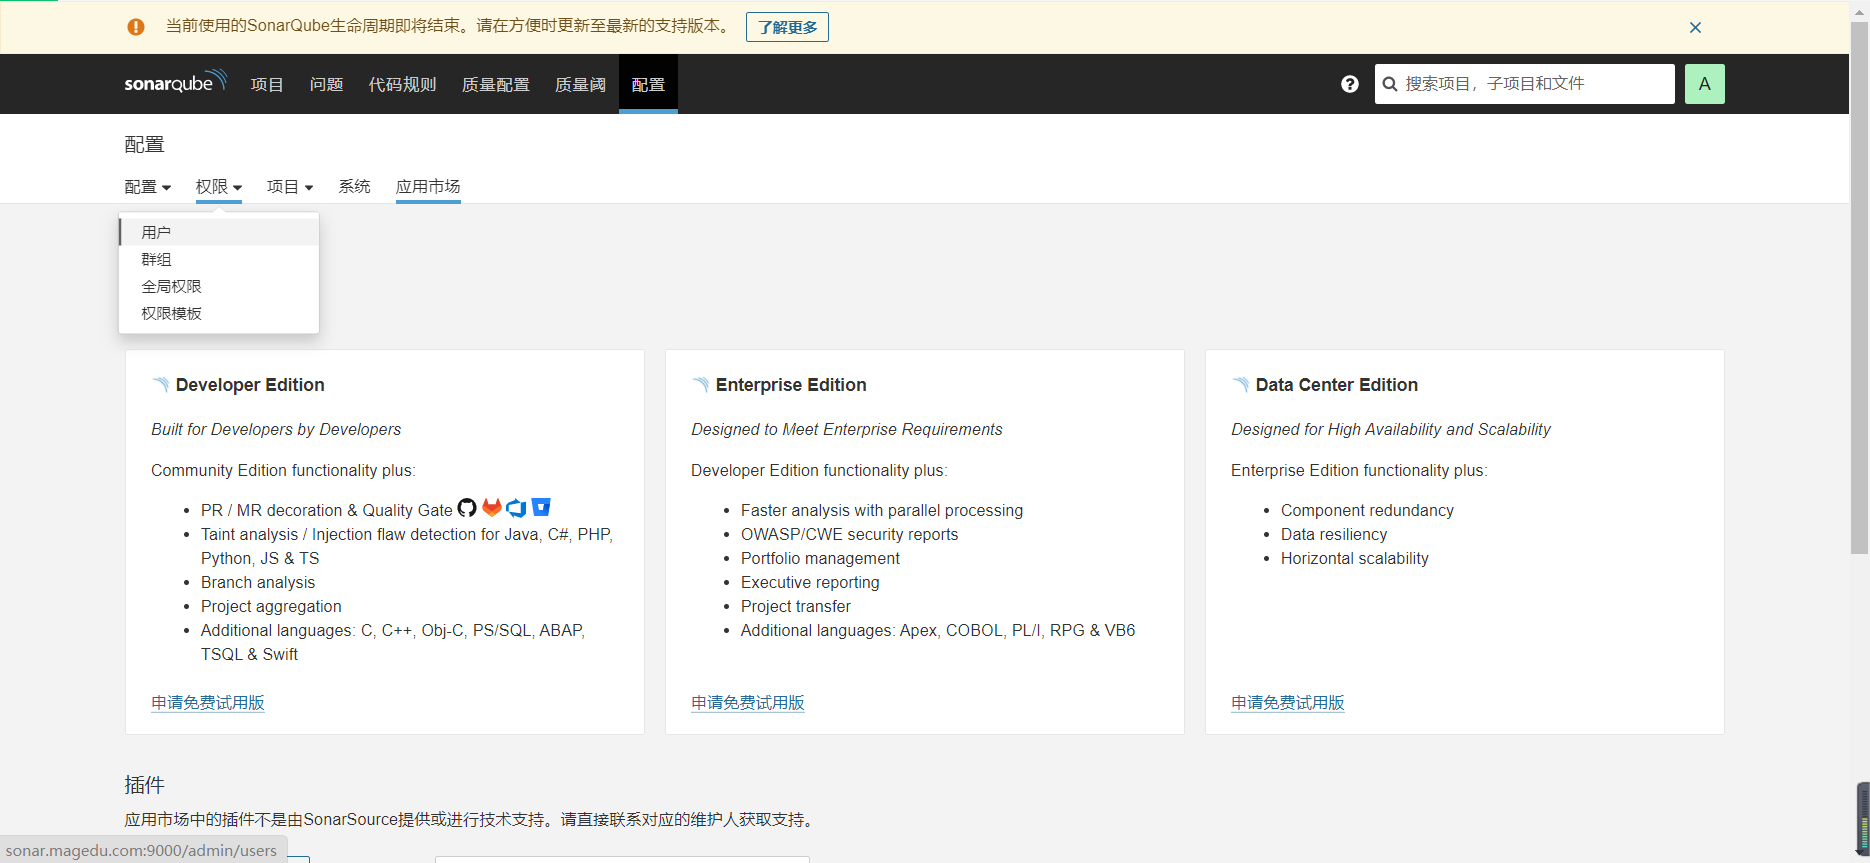
Task: Click 'Data resiliency' list item
Action: pyautogui.click(x=1334, y=534)
